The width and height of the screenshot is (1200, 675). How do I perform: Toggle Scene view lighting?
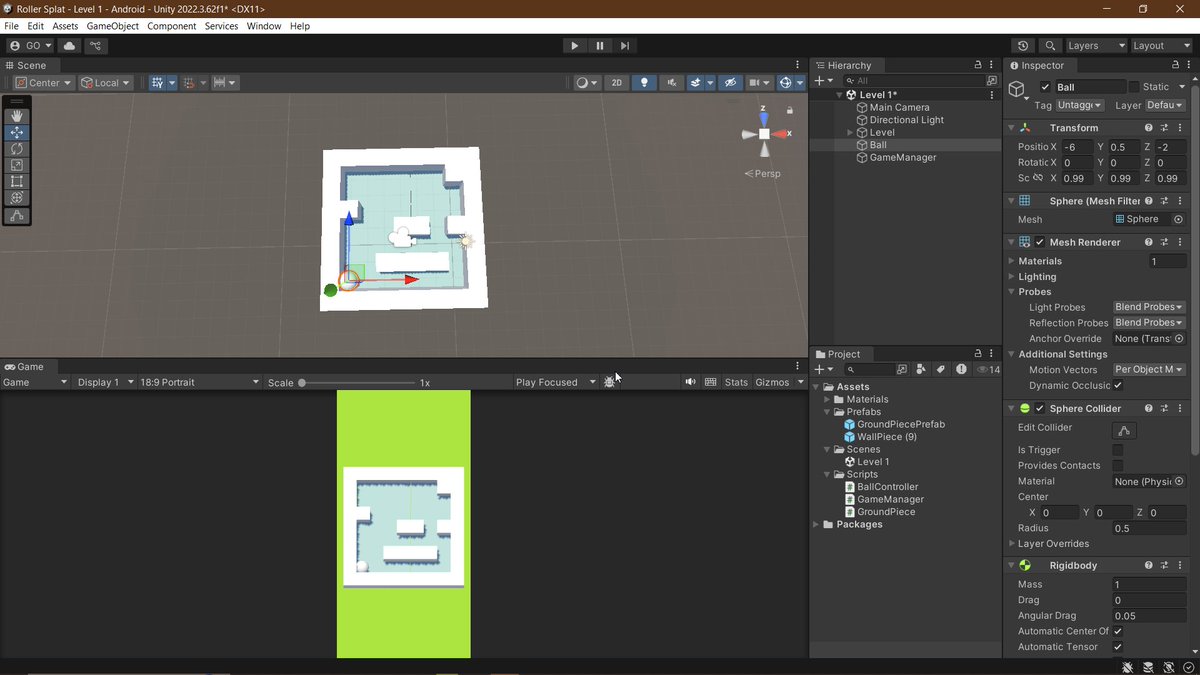tap(644, 82)
